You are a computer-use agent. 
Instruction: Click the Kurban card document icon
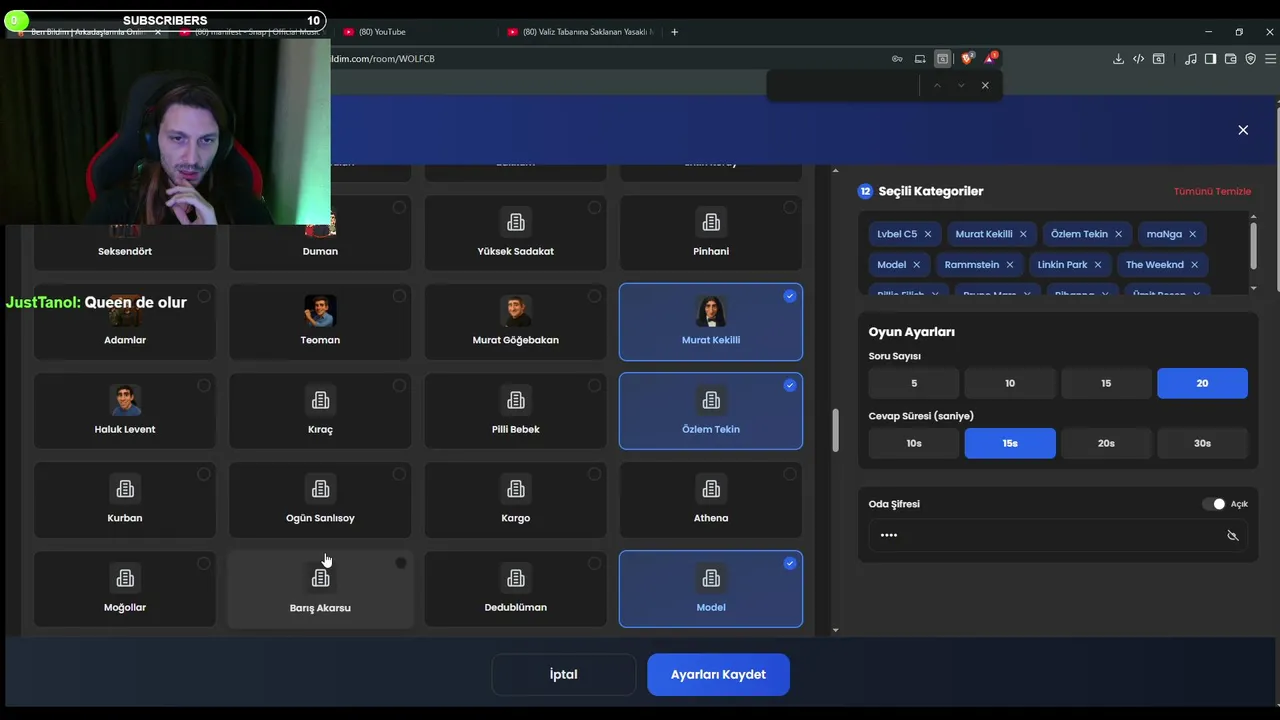pos(125,489)
